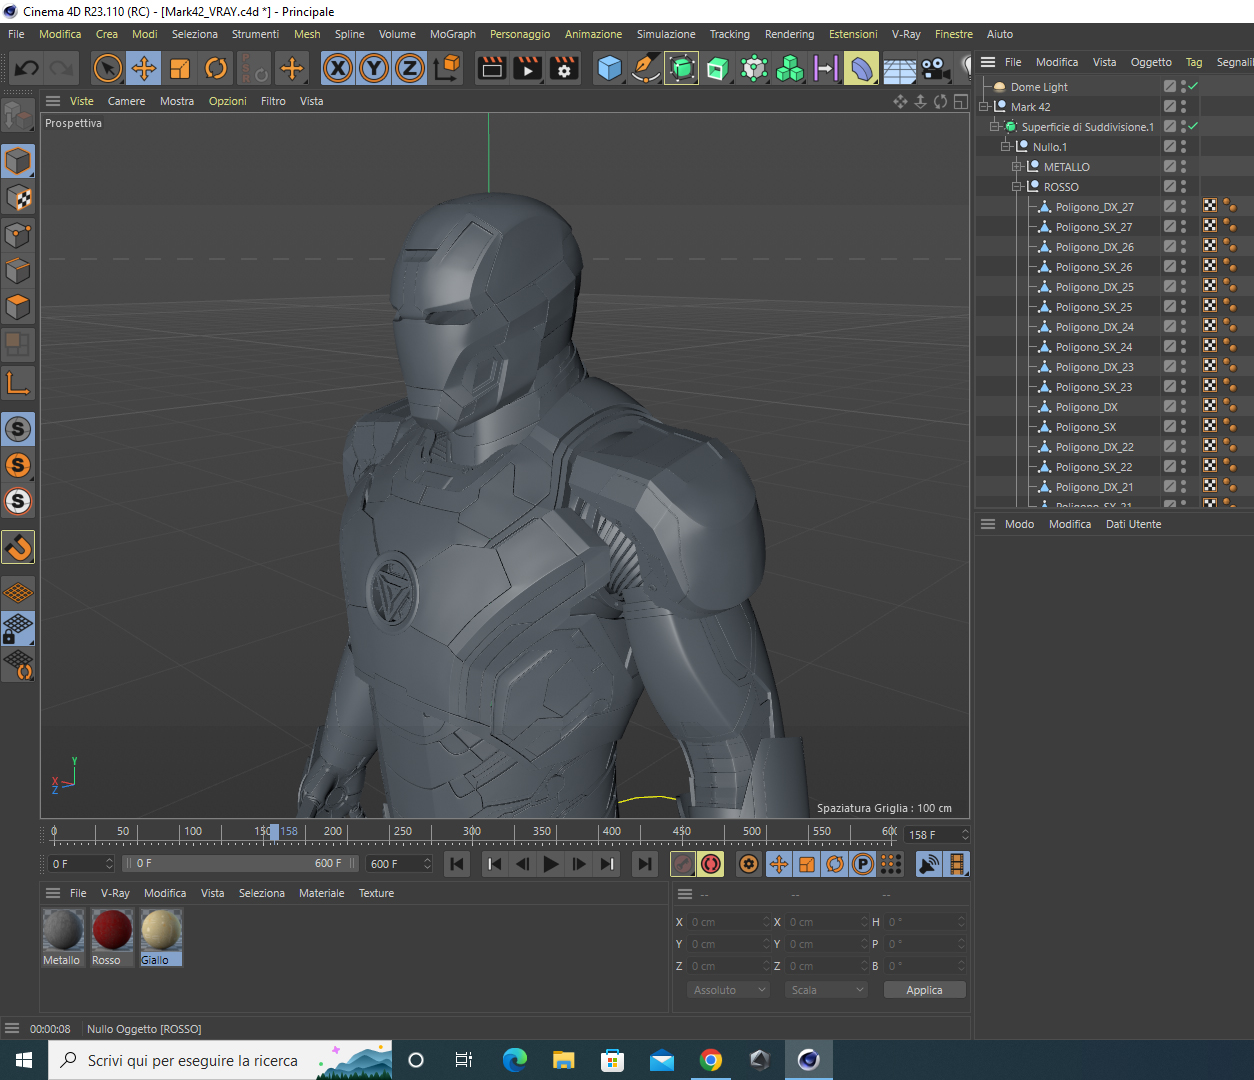Select Polygons mode in left toolbar

[18, 307]
